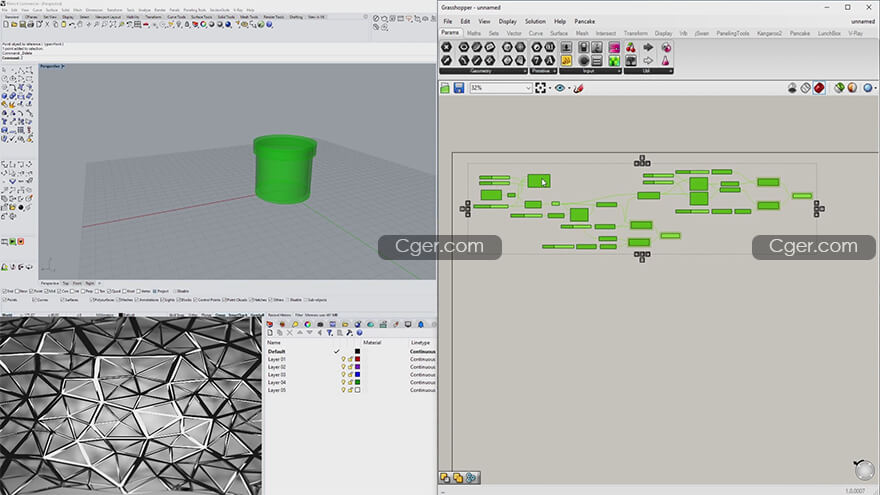Save the Grasshopper document with the floppy icon
The width and height of the screenshot is (880, 495).
tap(459, 88)
